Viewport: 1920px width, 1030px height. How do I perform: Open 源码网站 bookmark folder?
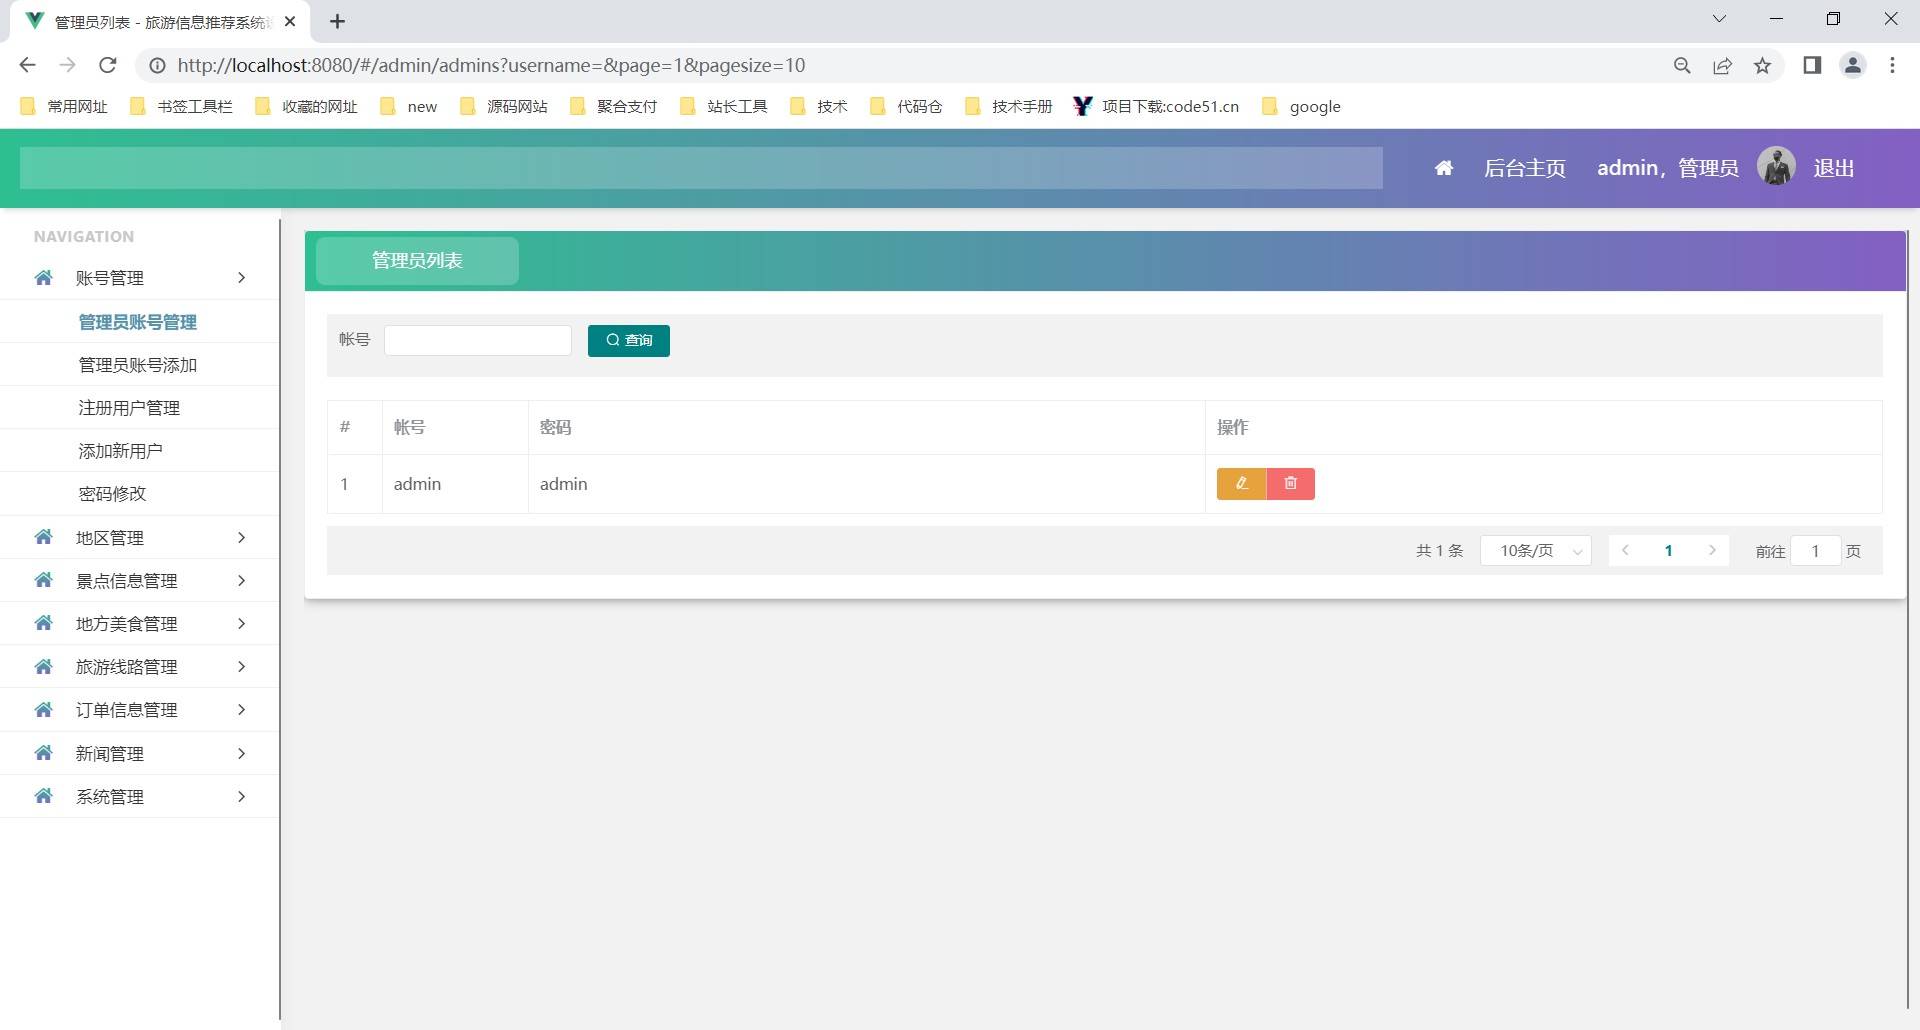(x=504, y=106)
